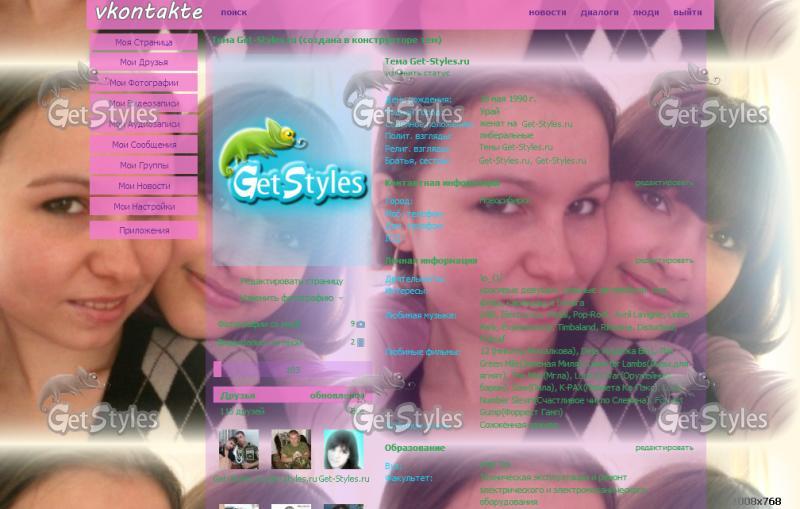Open Мои Фотографии in sidebar

click(144, 83)
